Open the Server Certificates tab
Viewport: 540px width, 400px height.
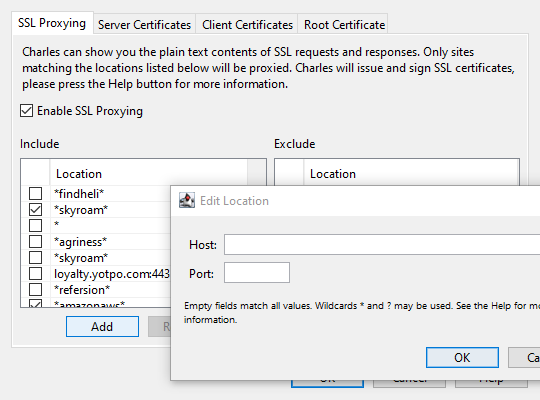click(144, 24)
